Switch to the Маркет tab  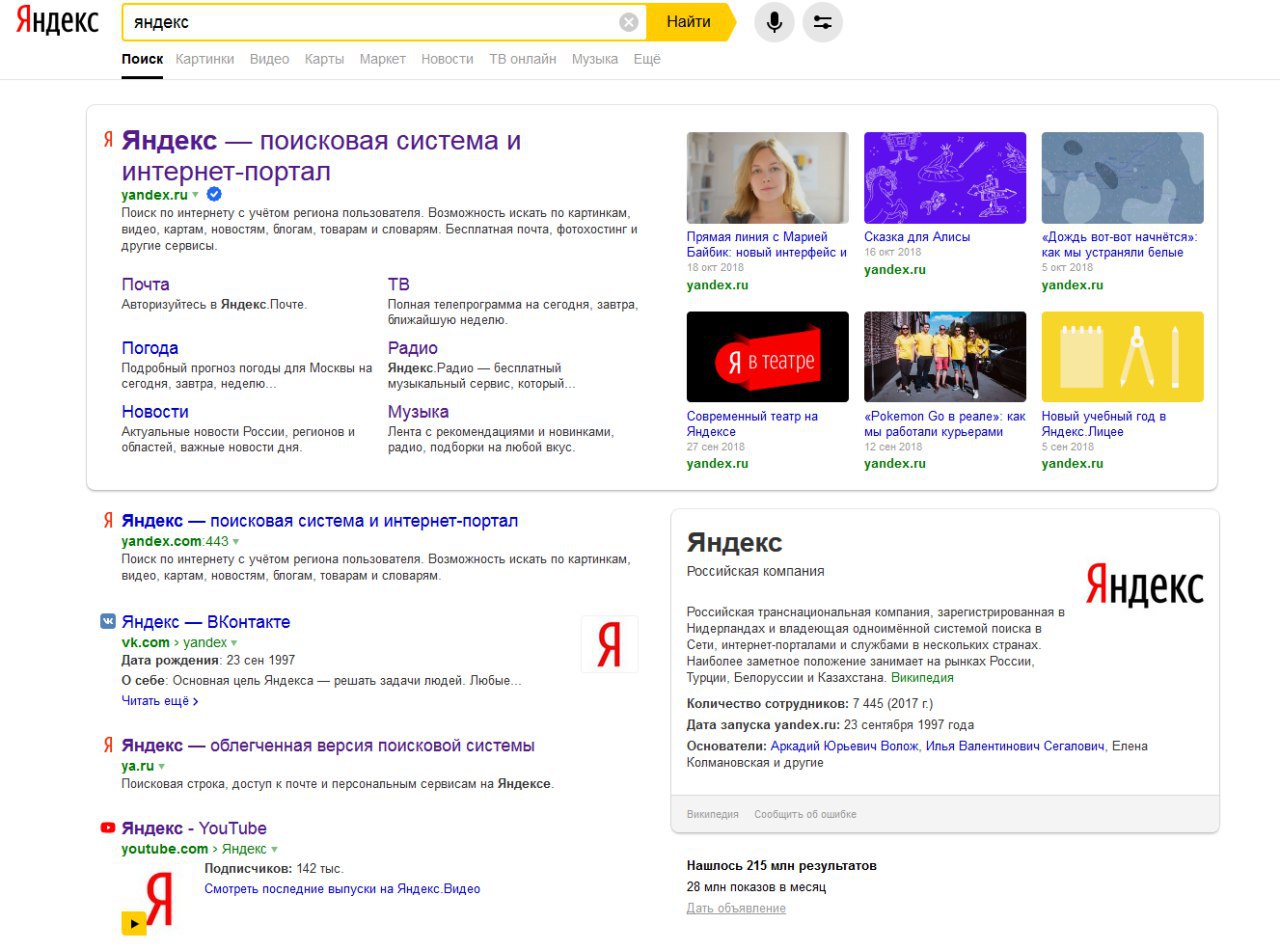point(383,59)
